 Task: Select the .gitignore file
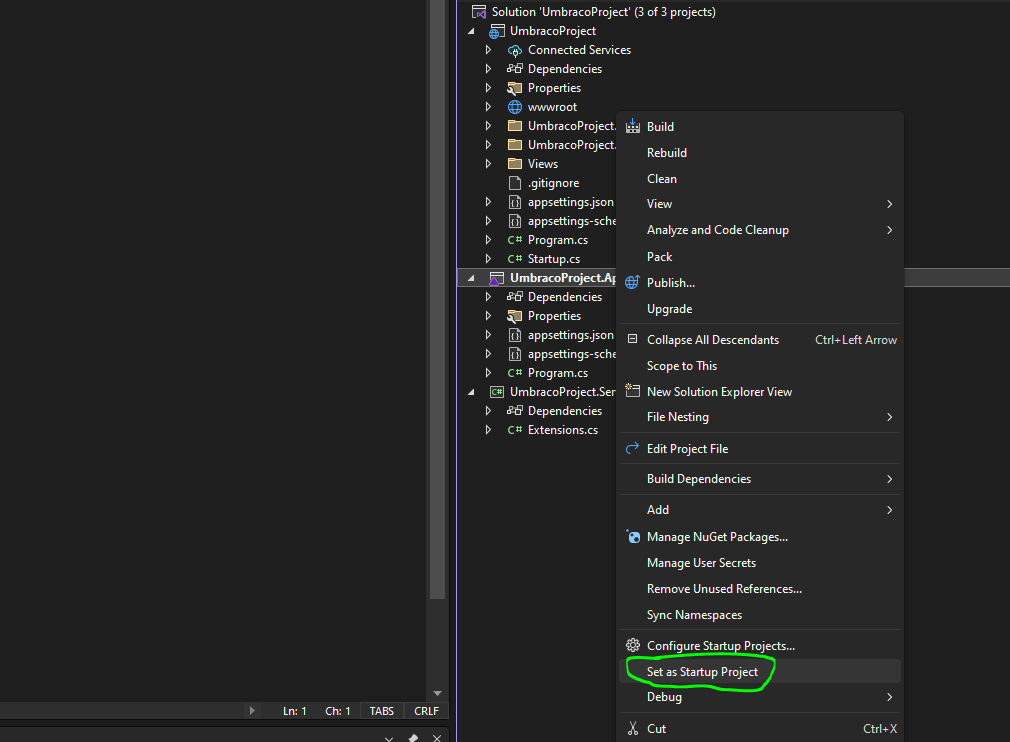click(553, 183)
